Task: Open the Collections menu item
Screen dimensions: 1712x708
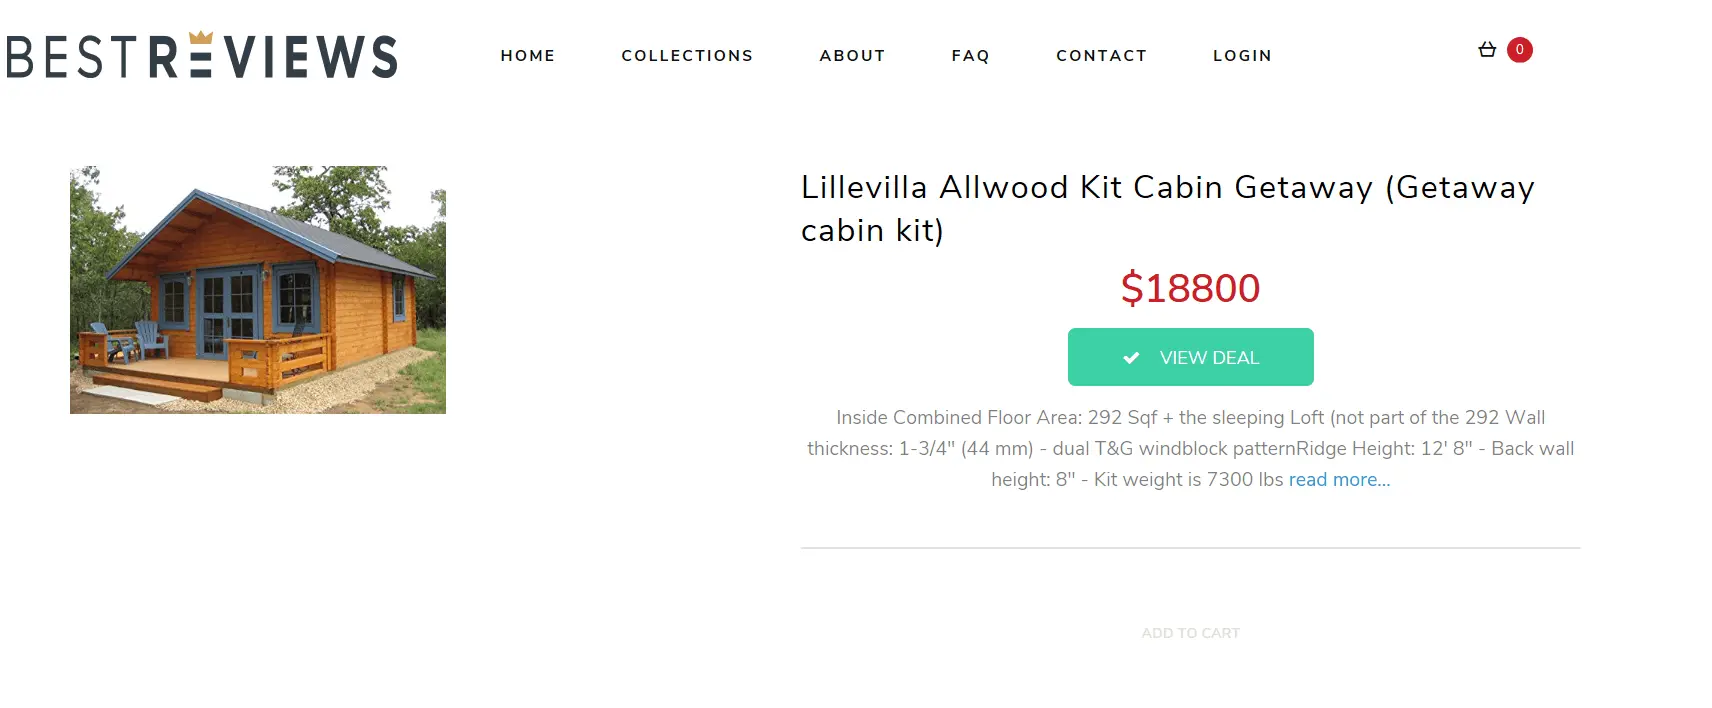Action: (x=687, y=56)
